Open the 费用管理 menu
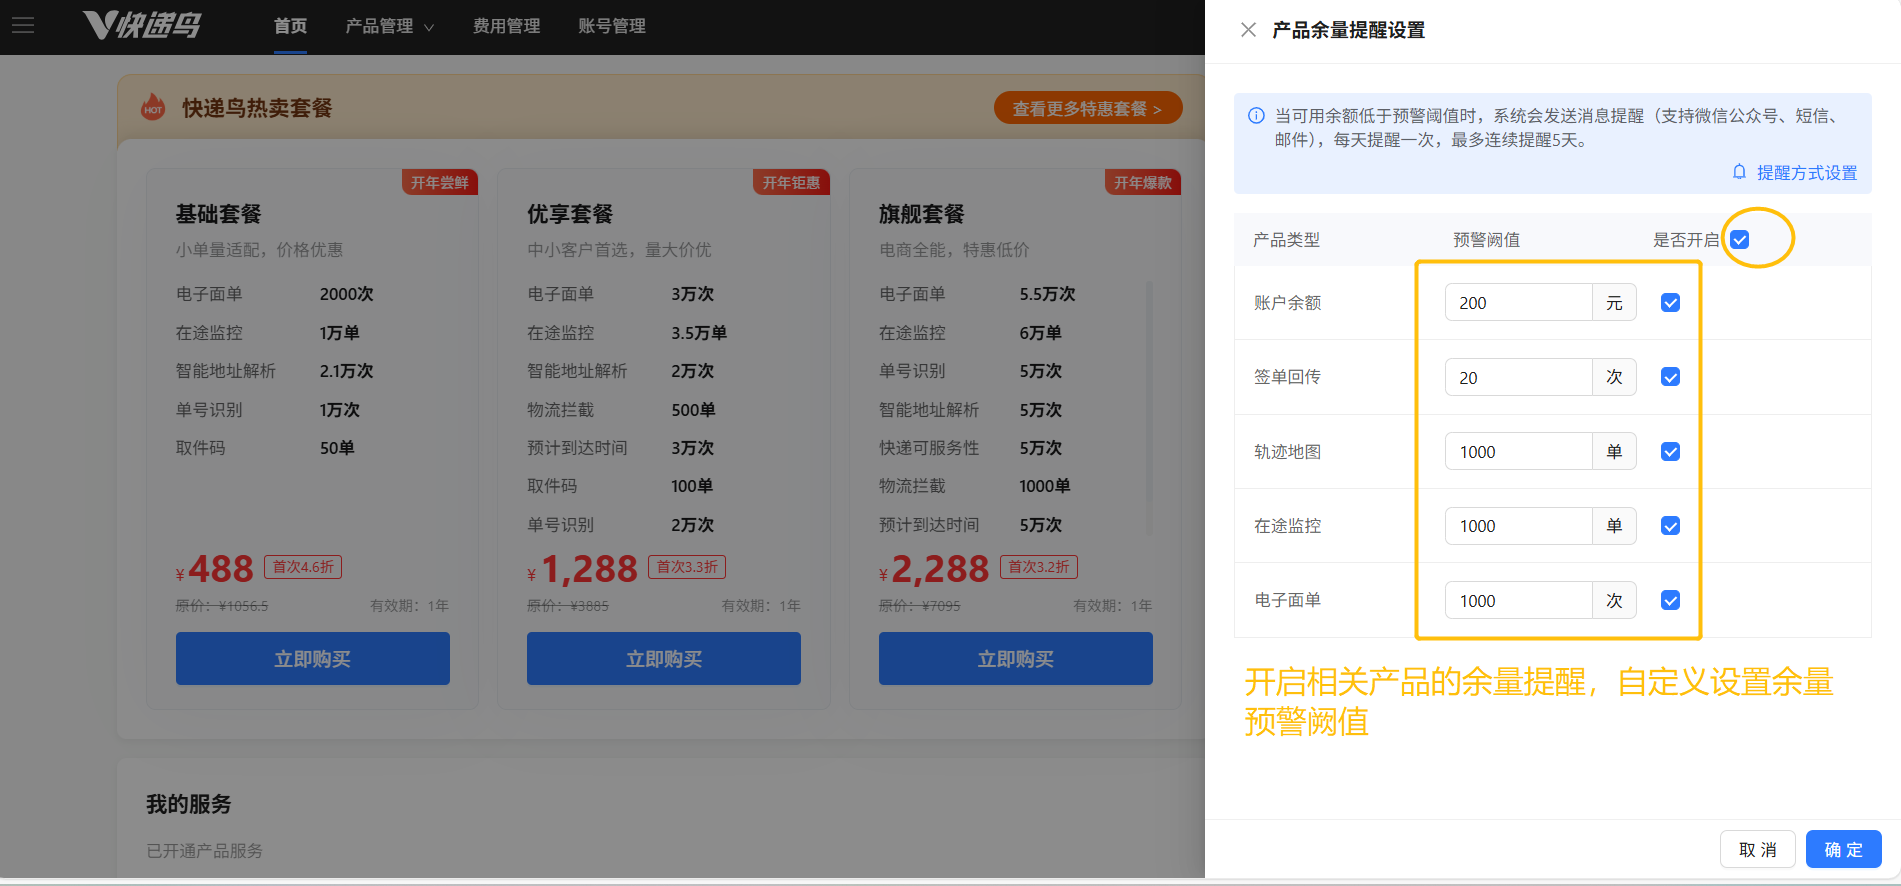Image resolution: width=1901 pixels, height=886 pixels. (x=506, y=26)
